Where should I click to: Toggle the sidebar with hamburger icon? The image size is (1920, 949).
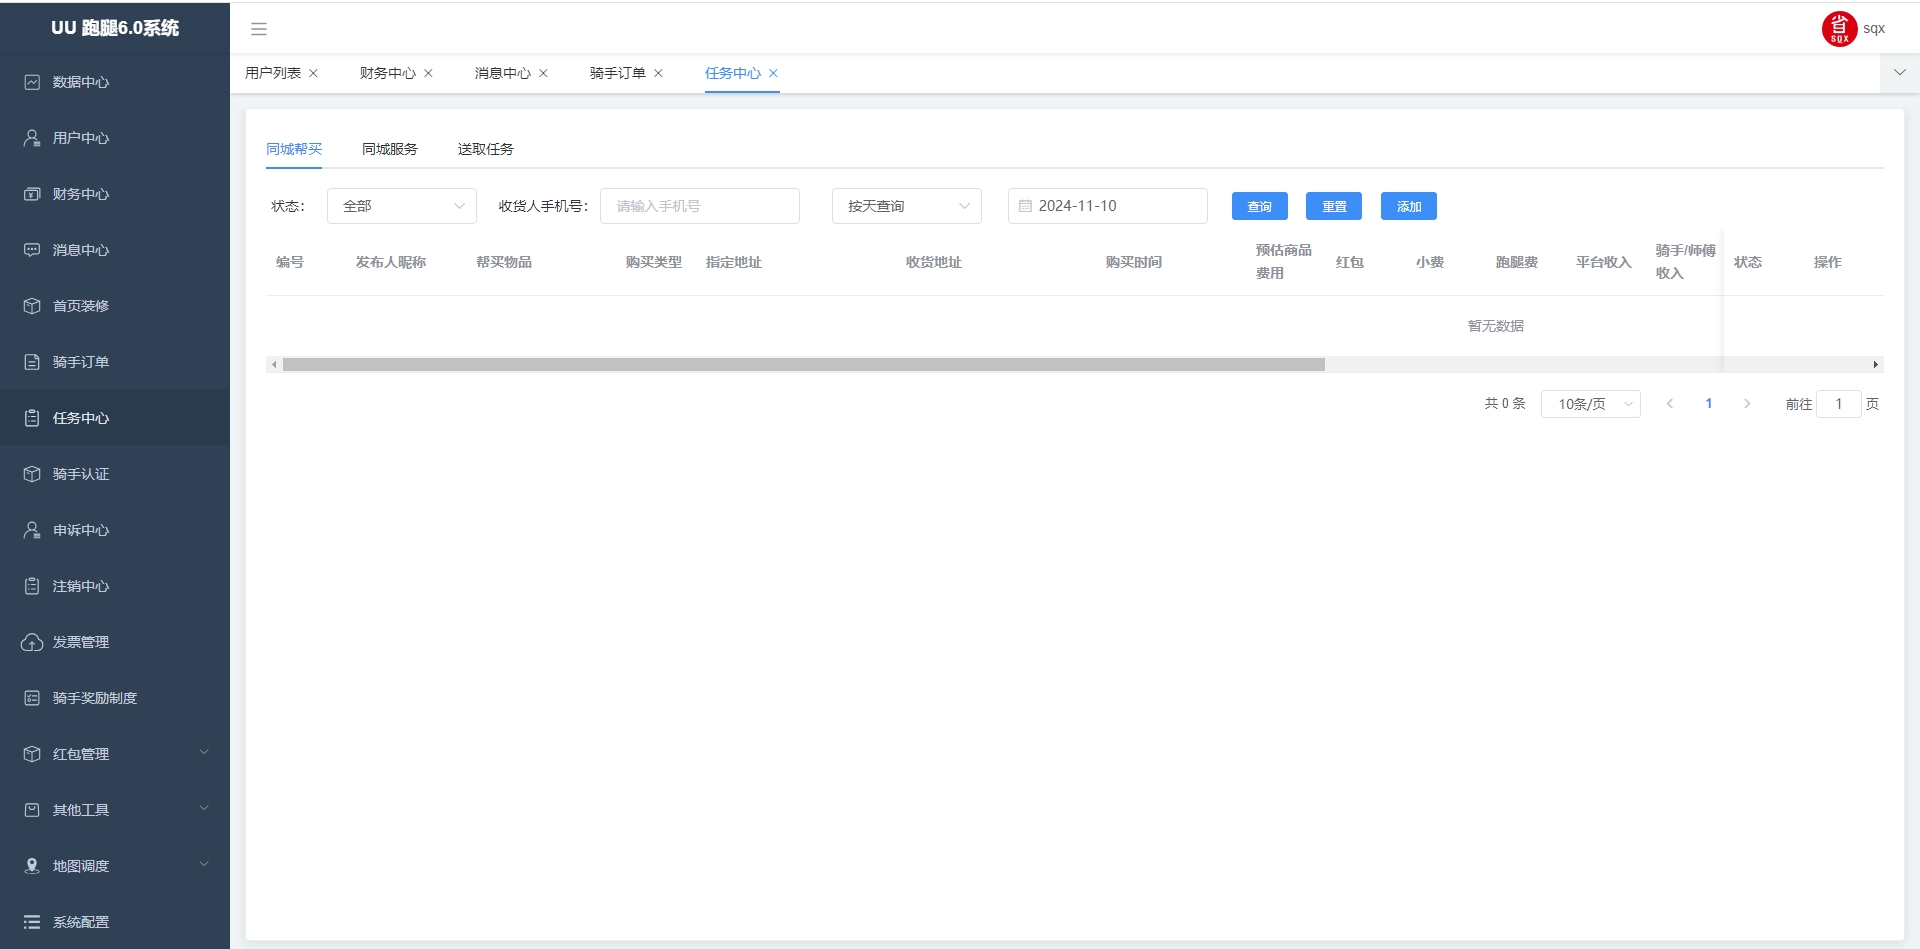(259, 29)
